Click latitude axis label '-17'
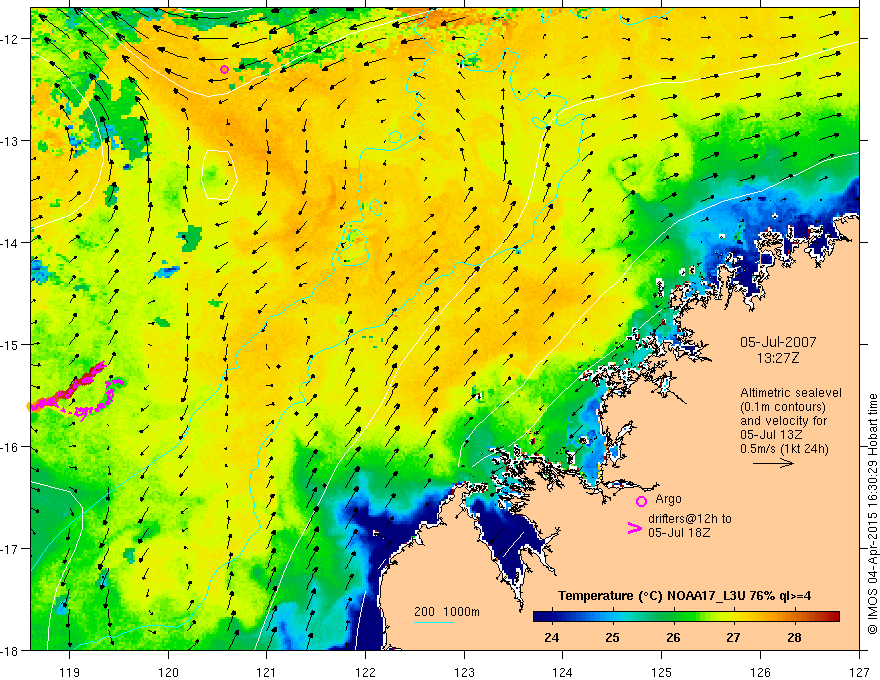880x680 pixels. coord(10,549)
